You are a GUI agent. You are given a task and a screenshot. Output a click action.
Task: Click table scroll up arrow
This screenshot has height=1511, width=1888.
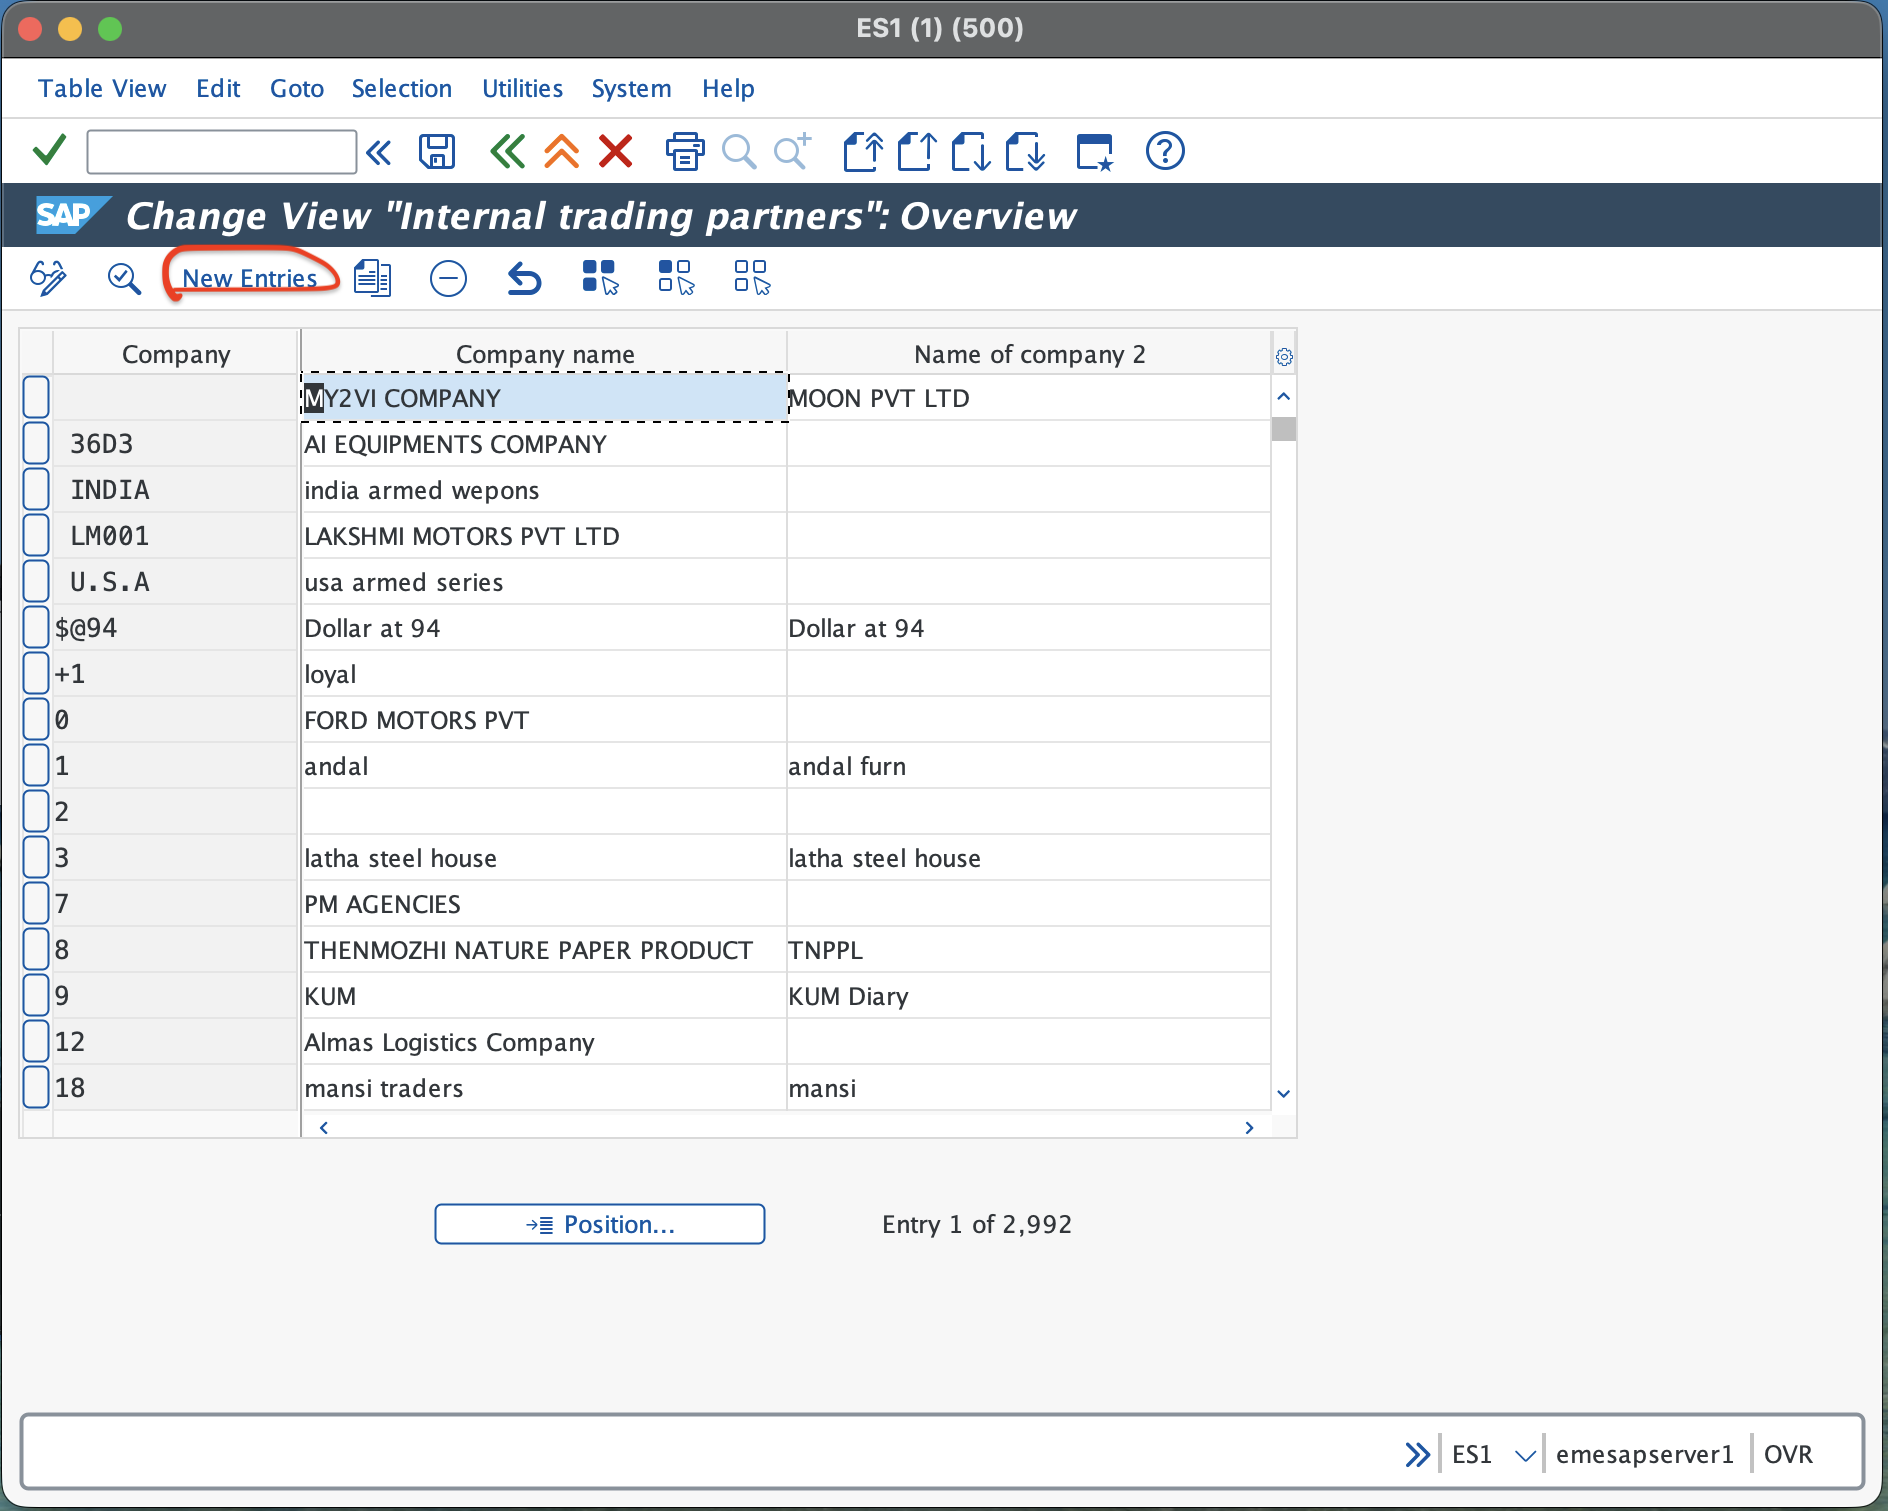coord(1284,397)
